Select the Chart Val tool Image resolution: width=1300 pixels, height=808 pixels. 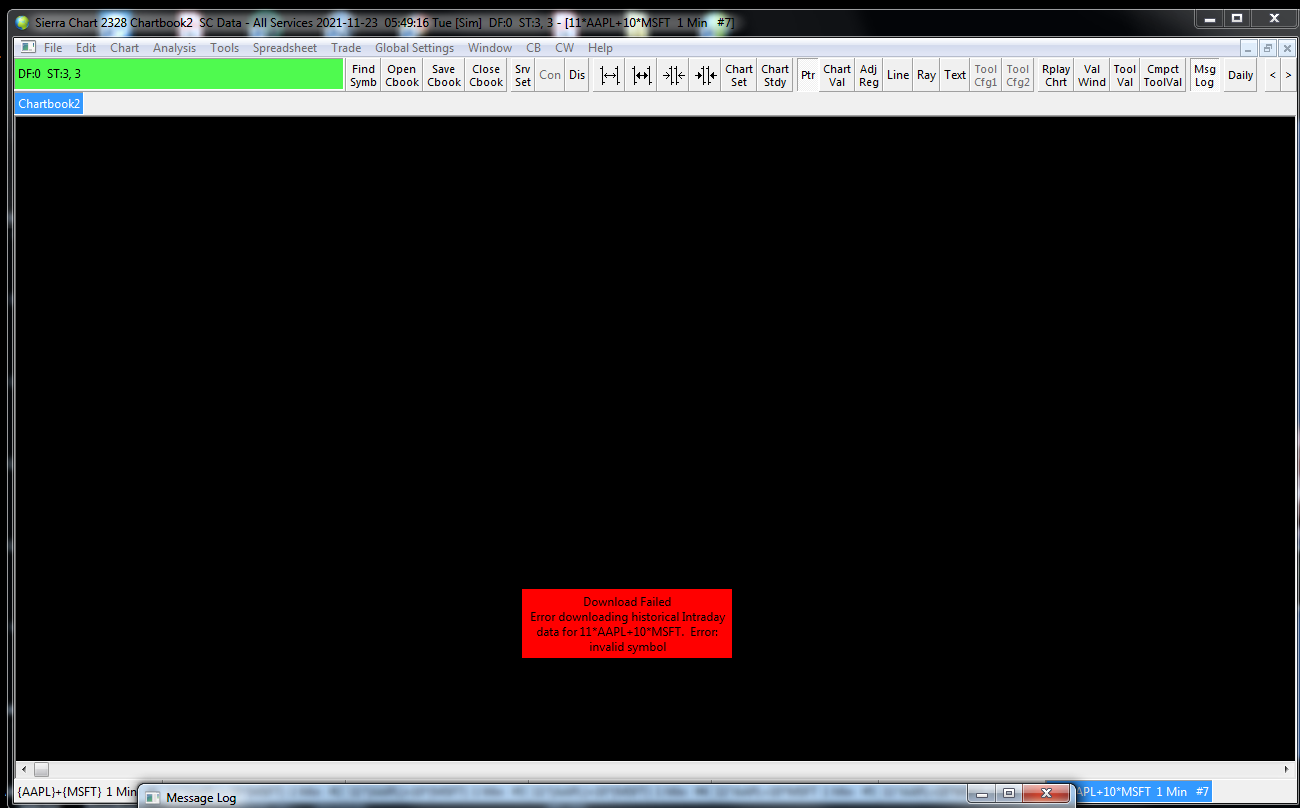(x=837, y=75)
